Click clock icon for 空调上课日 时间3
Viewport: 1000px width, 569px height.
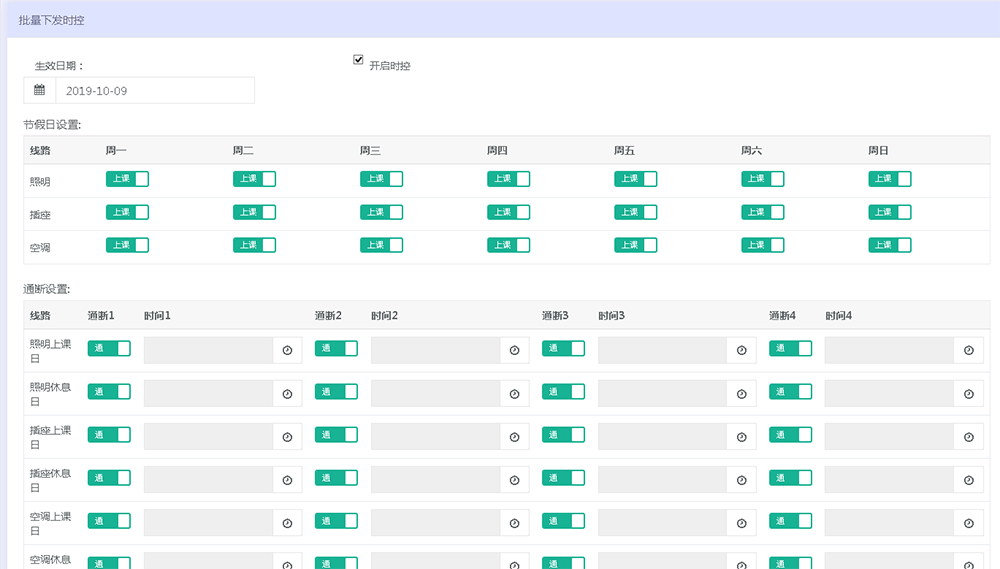point(741,524)
